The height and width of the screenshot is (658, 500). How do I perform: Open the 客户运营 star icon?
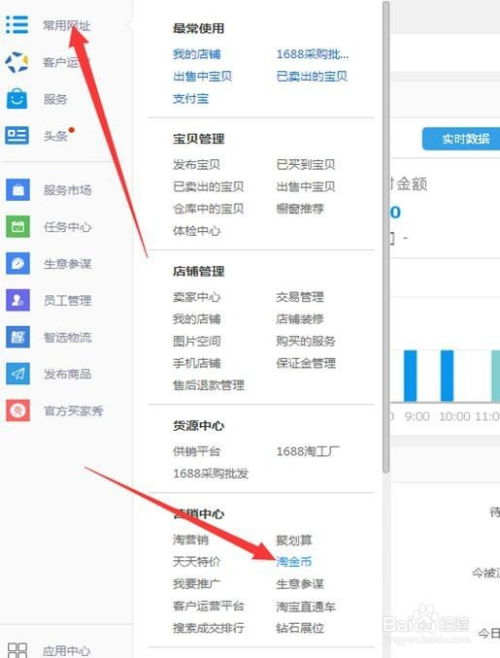[x=16, y=62]
